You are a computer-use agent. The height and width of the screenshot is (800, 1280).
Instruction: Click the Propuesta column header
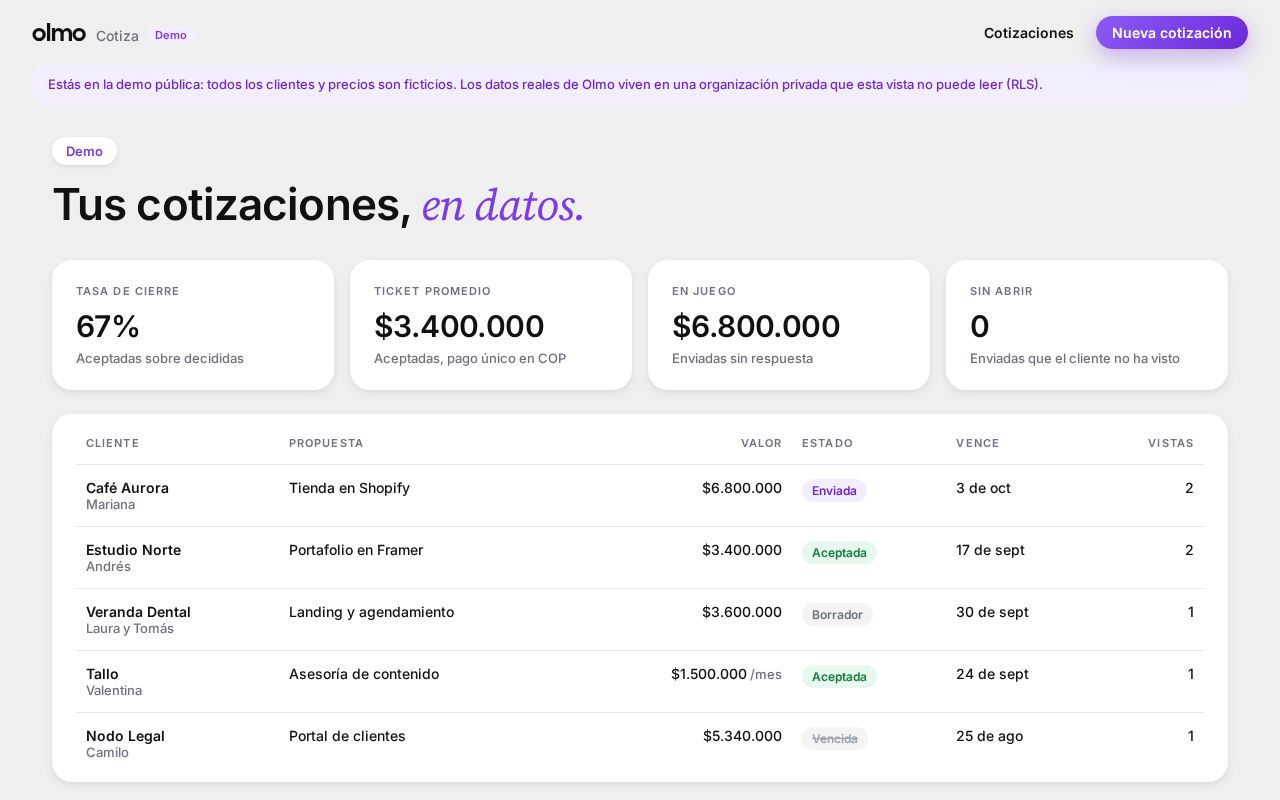click(x=326, y=443)
